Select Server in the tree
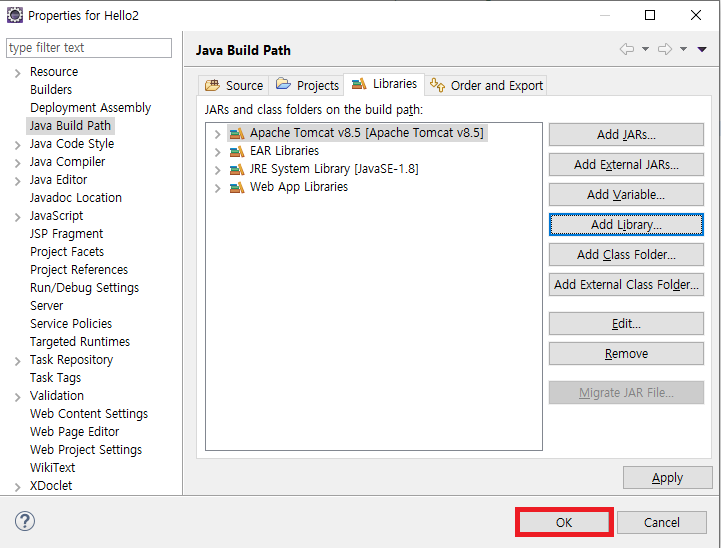This screenshot has width=721, height=548. pos(46,306)
